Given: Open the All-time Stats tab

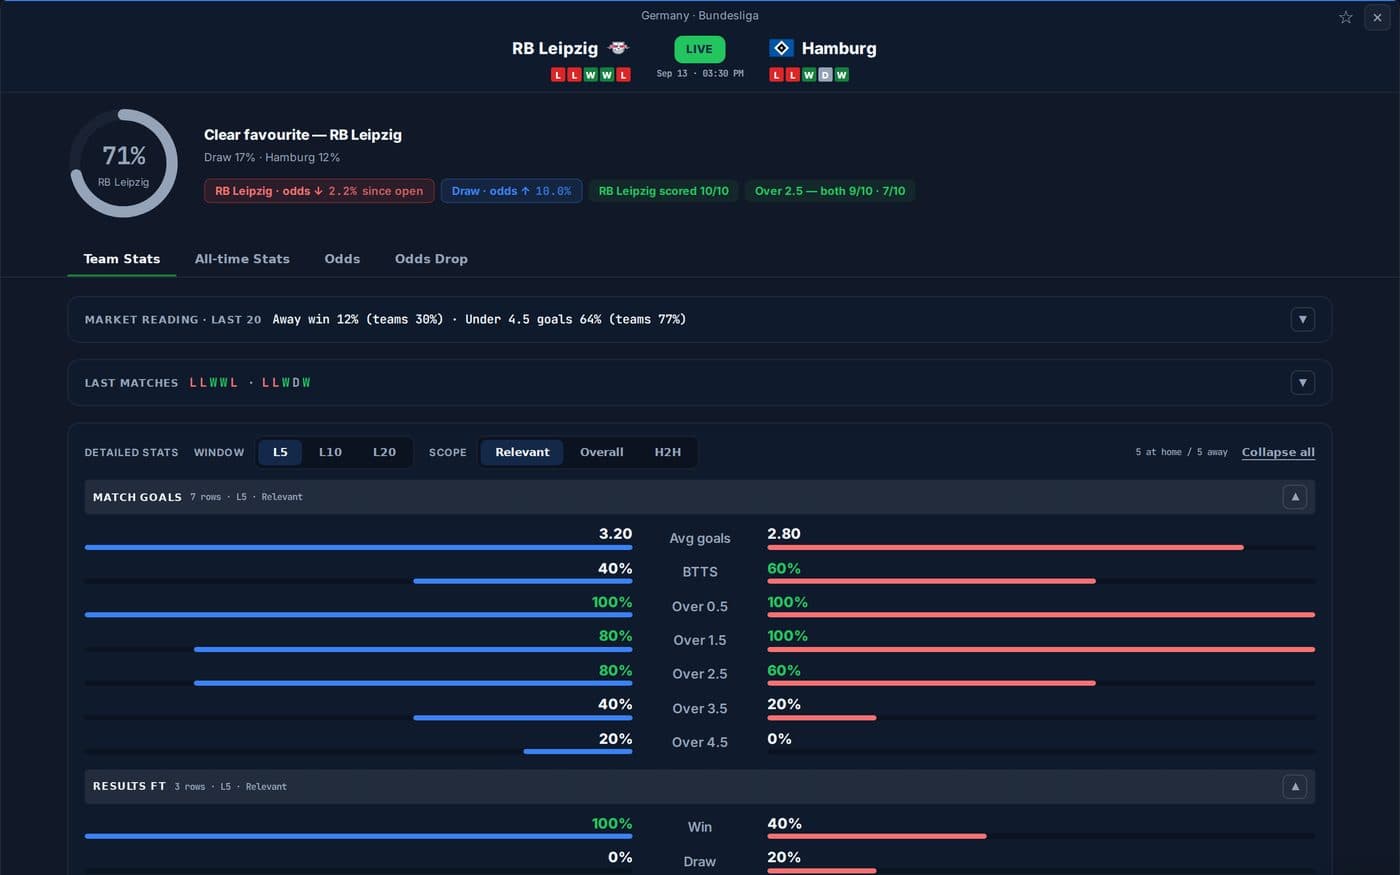Looking at the screenshot, I should pos(242,259).
